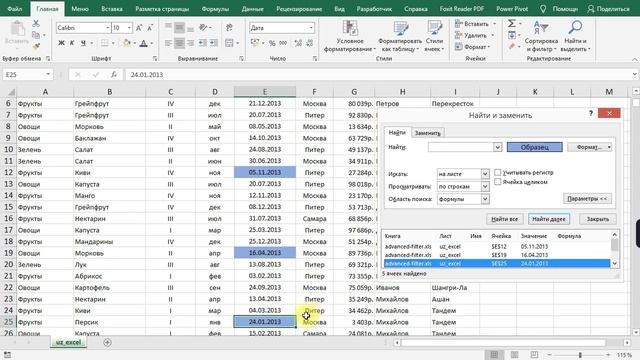Open Сортировка и фильтр menu
This screenshot has height=360, width=640.
pyautogui.click(x=541, y=36)
